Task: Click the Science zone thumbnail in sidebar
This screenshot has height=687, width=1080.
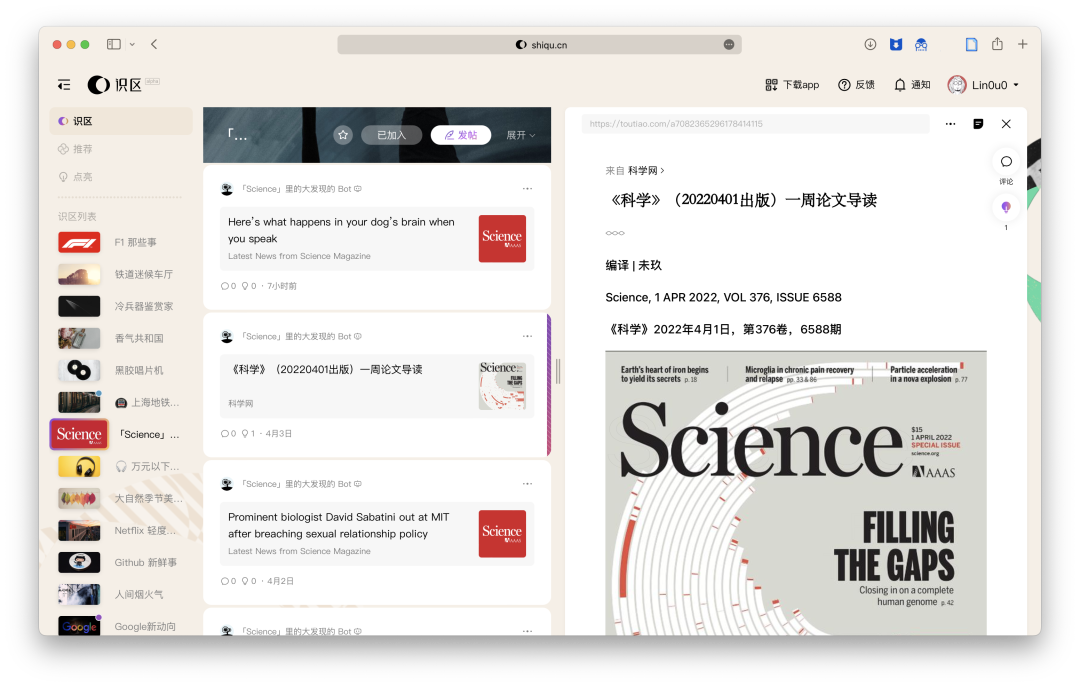Action: [x=79, y=434]
